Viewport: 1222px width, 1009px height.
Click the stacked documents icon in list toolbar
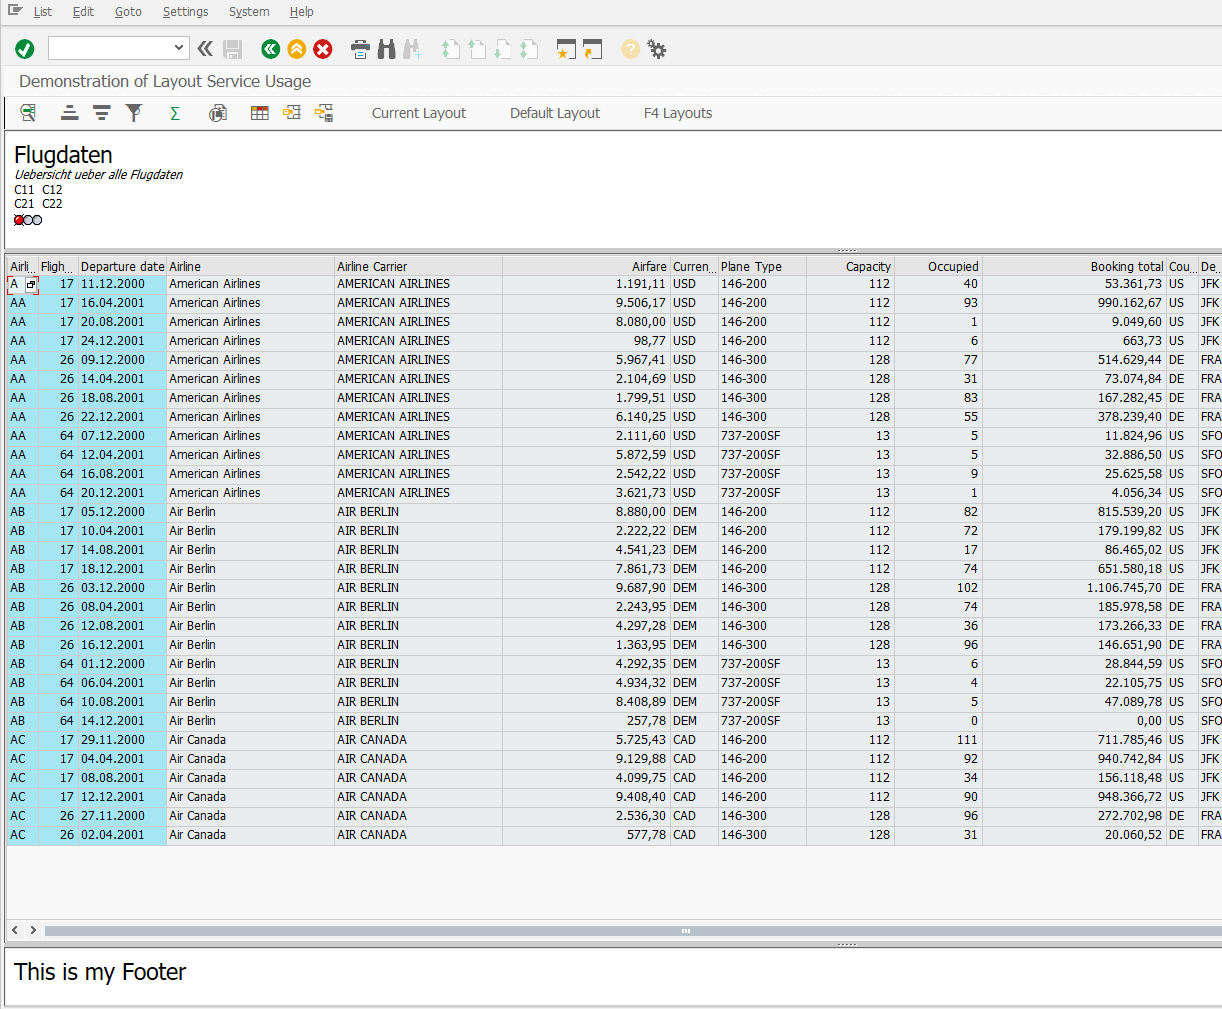coord(217,113)
